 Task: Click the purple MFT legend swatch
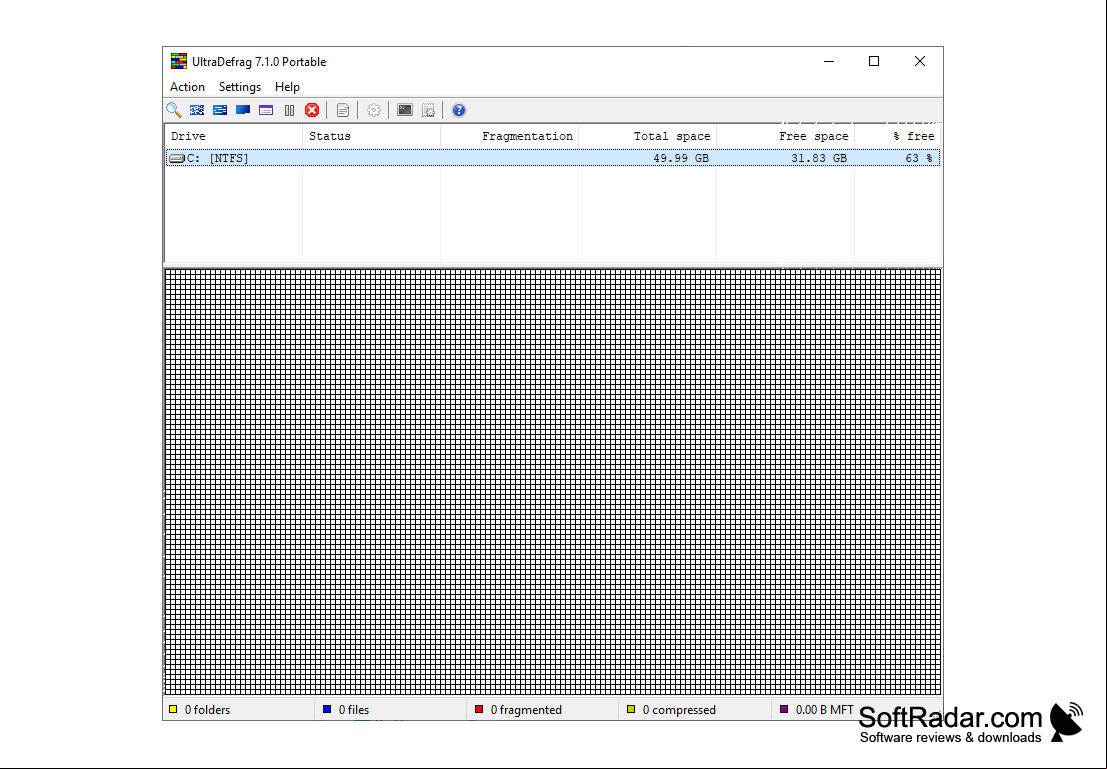[x=784, y=709]
